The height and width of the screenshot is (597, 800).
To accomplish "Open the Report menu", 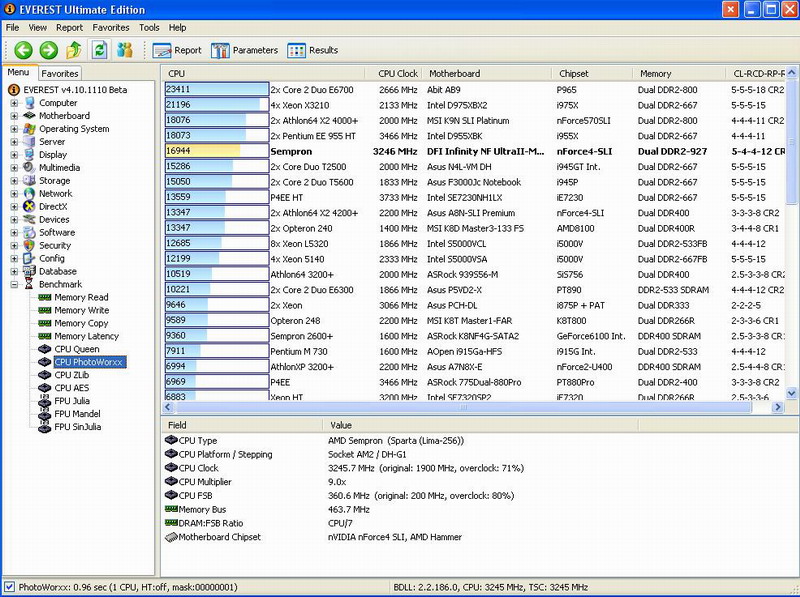I will 69,28.
